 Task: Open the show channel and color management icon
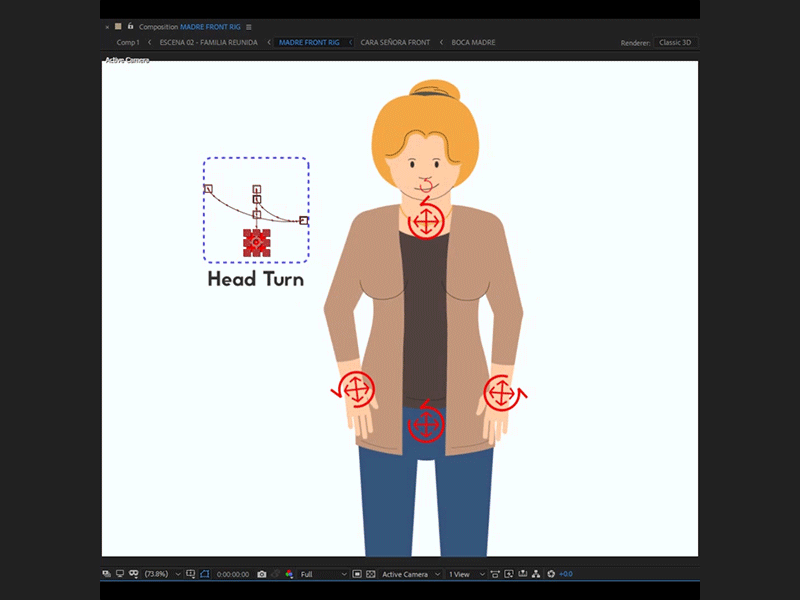click(289, 574)
